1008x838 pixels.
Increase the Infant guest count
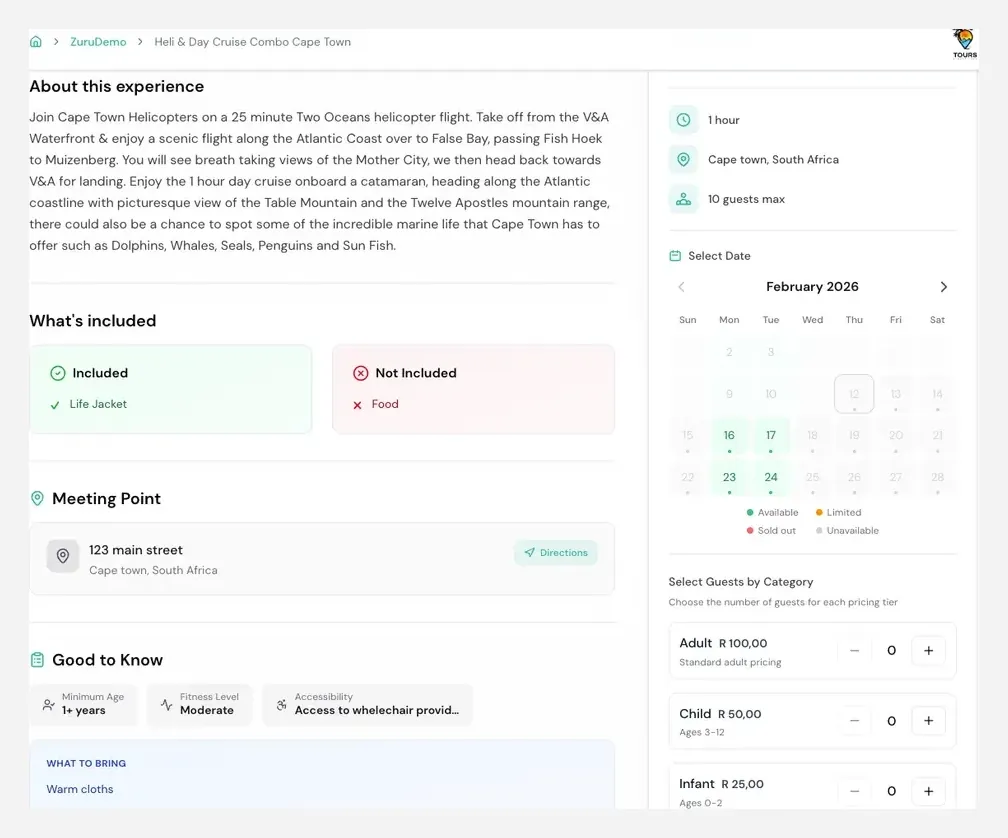click(x=928, y=791)
